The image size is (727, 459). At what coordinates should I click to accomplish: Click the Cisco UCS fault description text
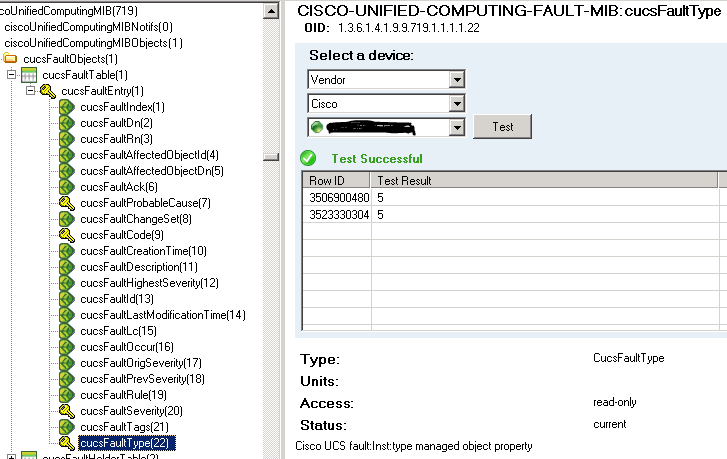coord(414,446)
